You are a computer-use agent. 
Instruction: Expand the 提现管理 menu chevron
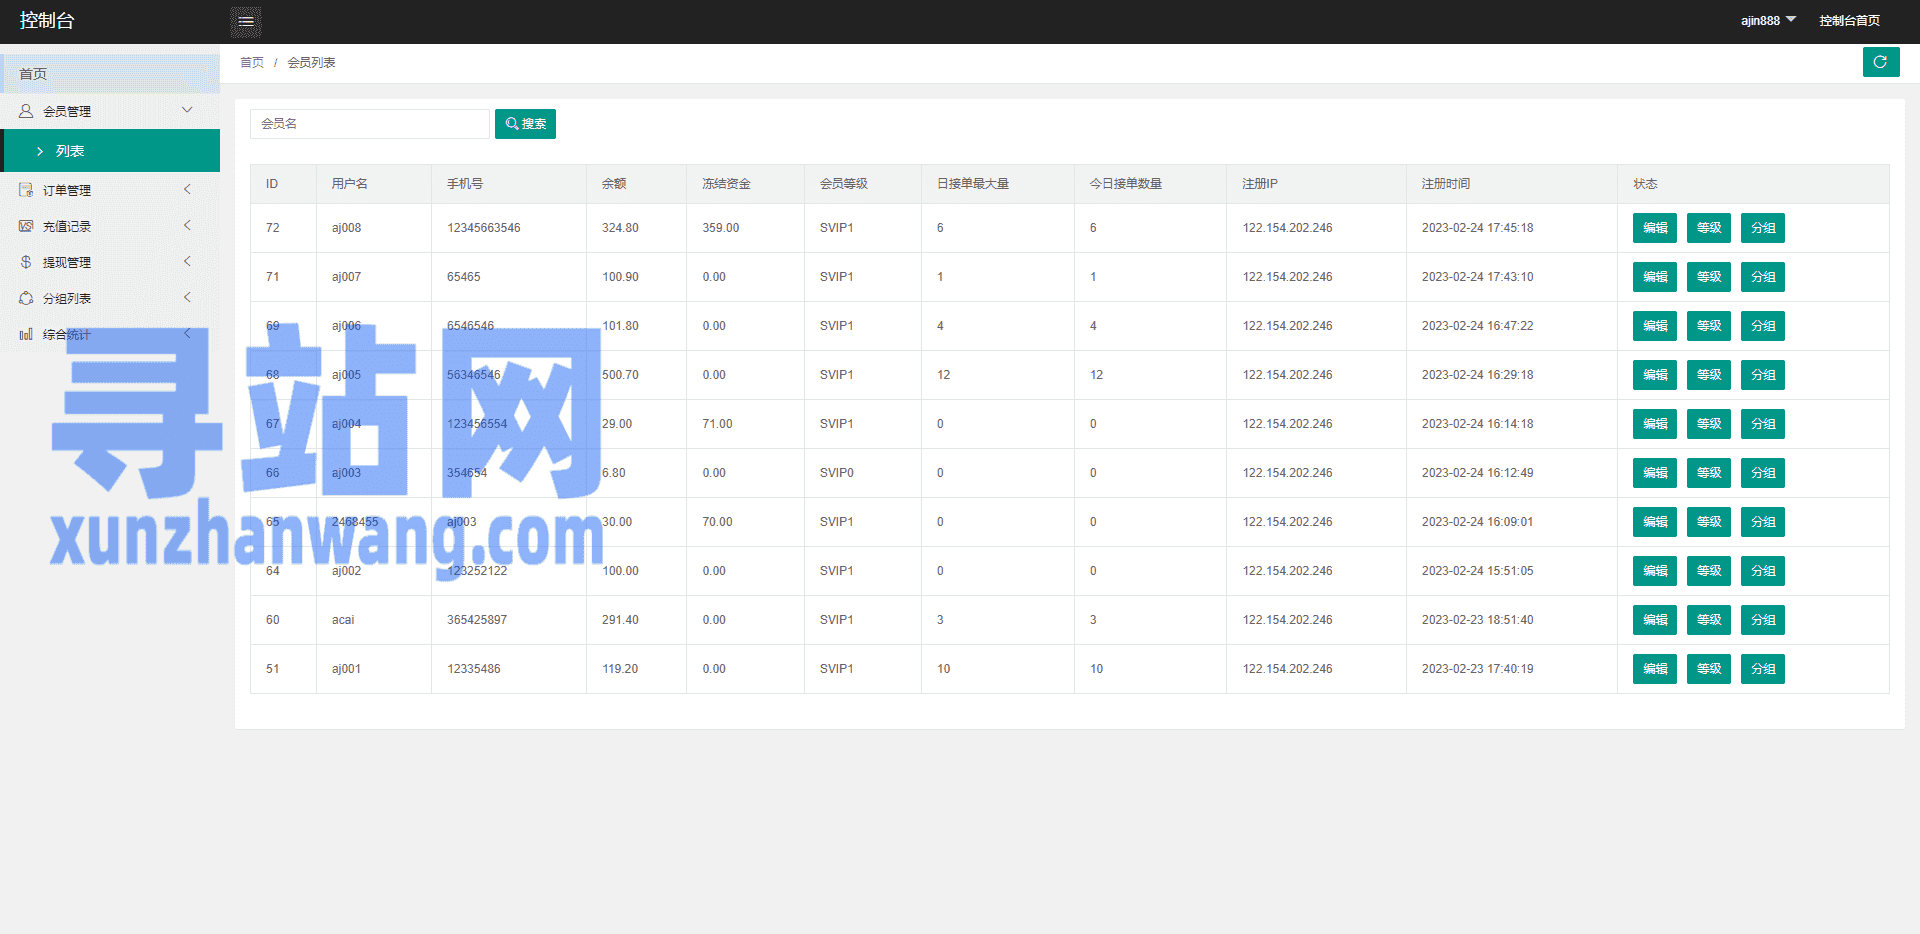point(187,261)
